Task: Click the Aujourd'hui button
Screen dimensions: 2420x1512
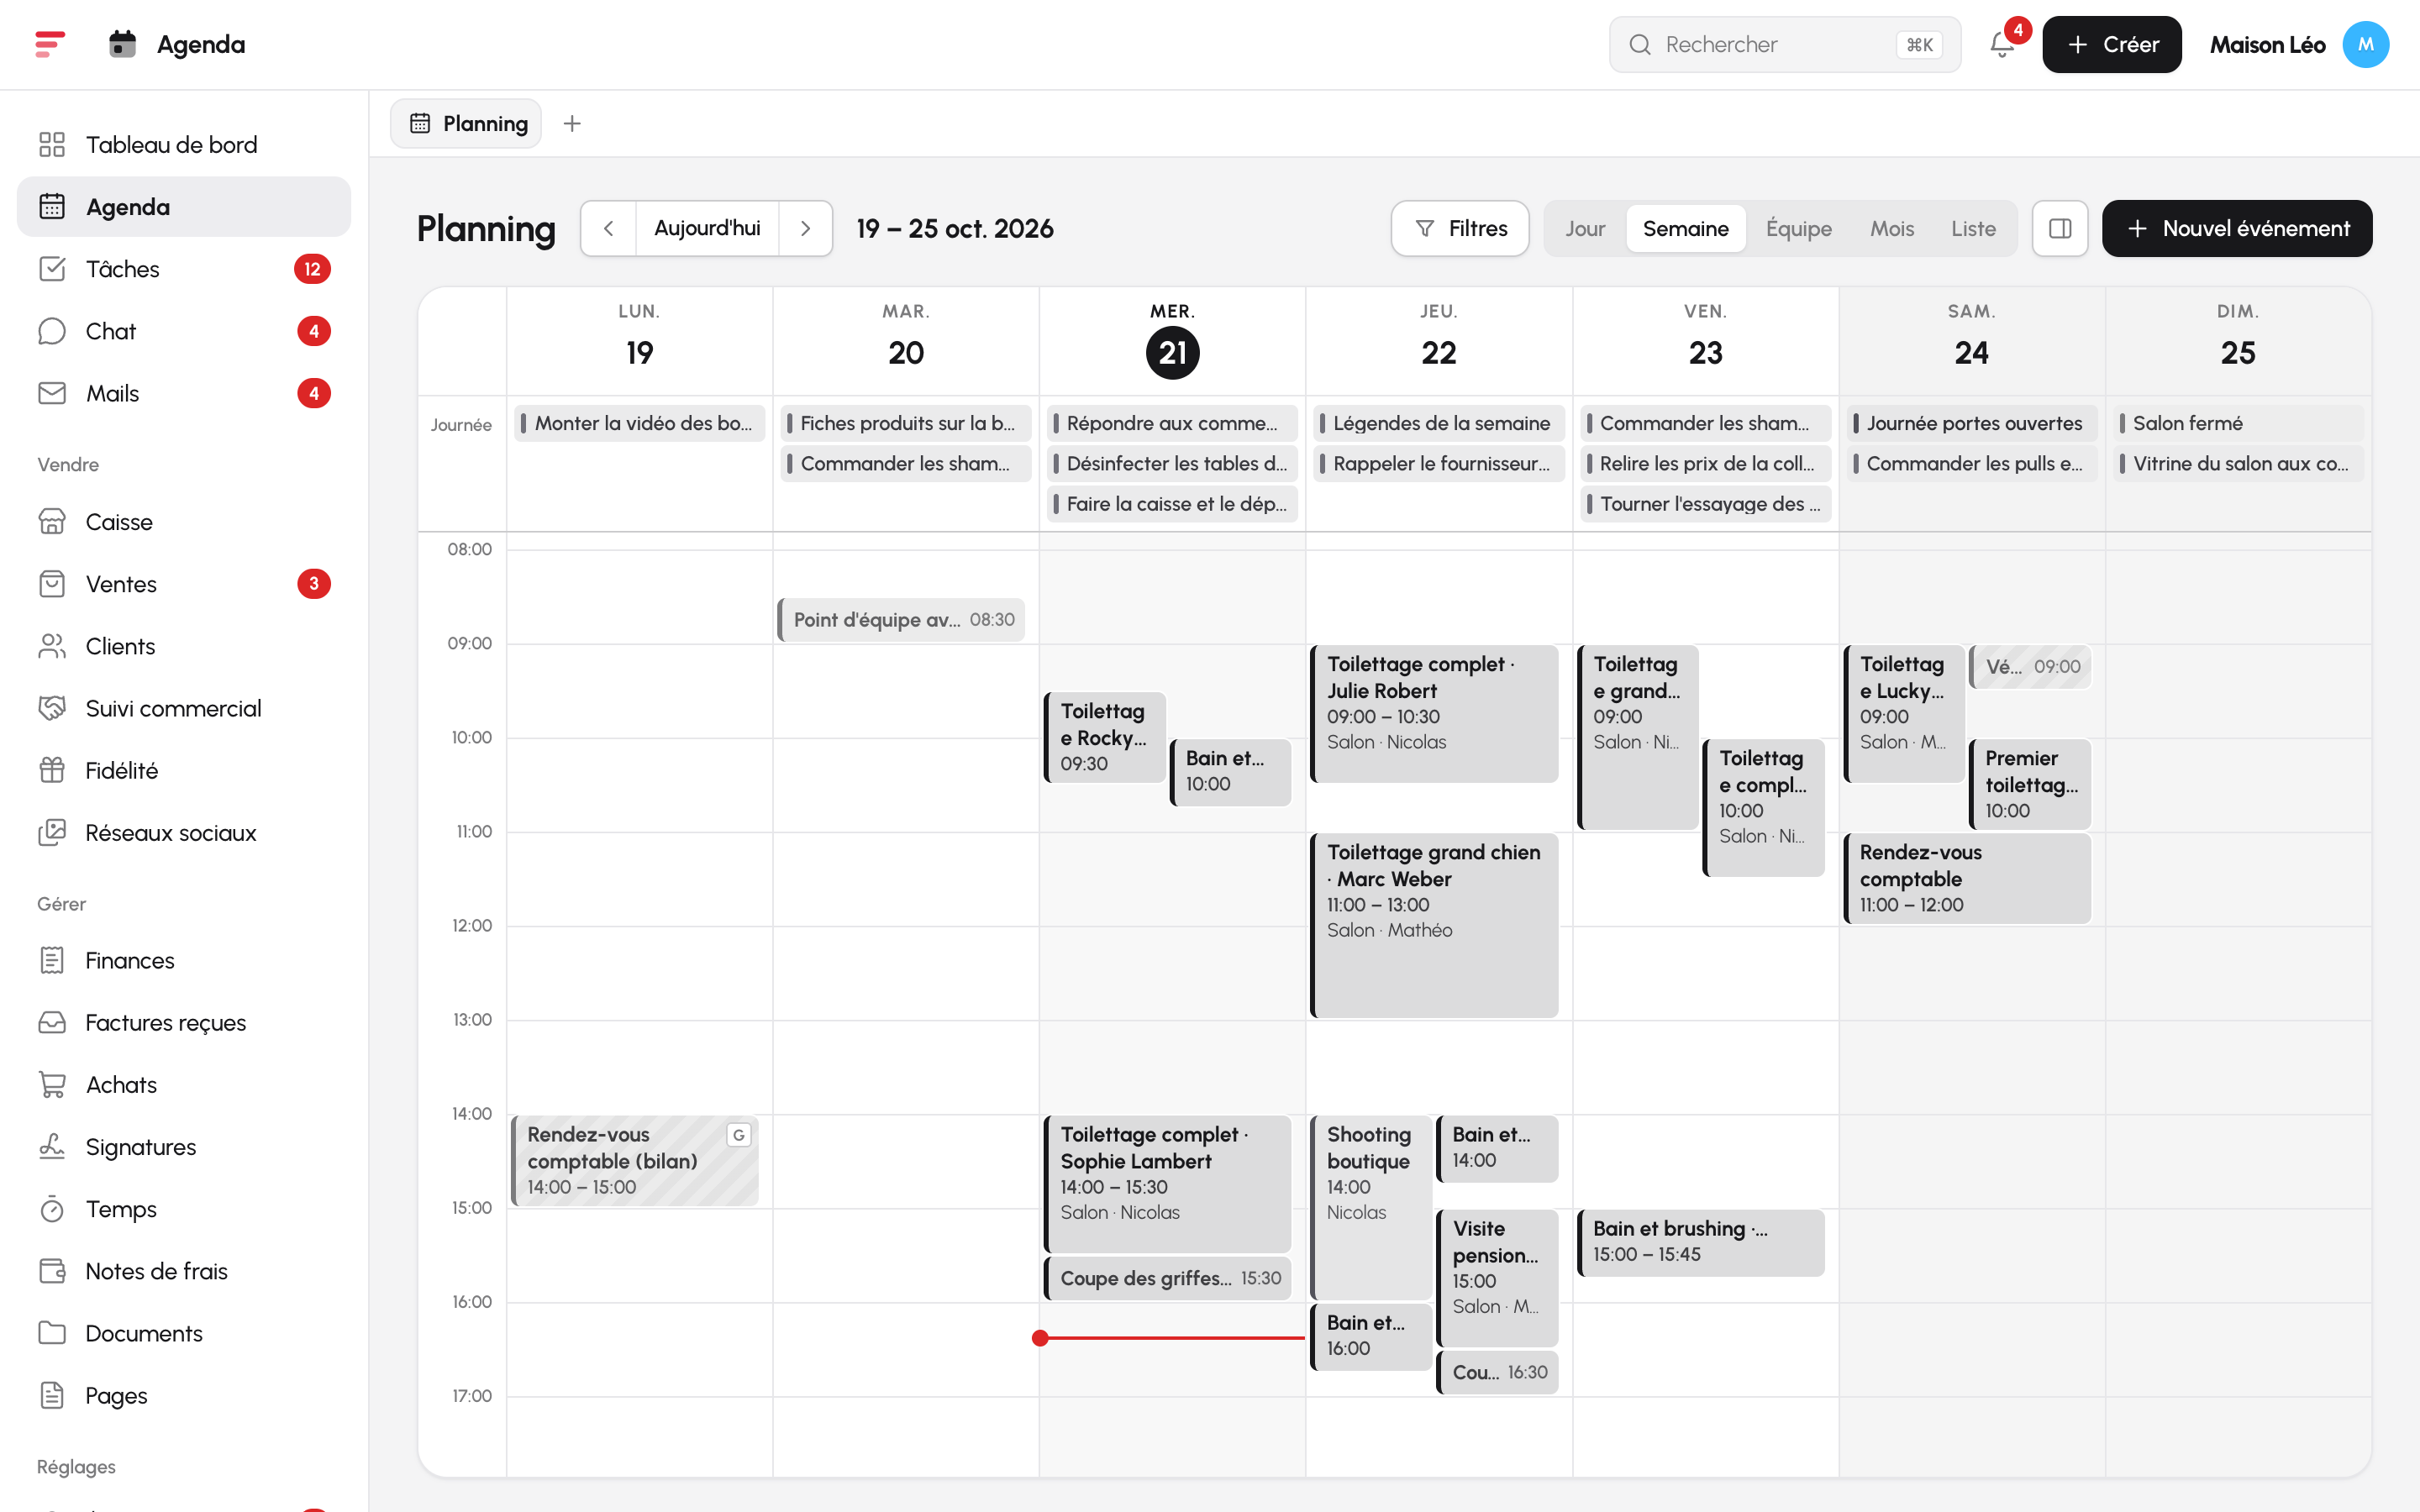Action: tap(707, 228)
